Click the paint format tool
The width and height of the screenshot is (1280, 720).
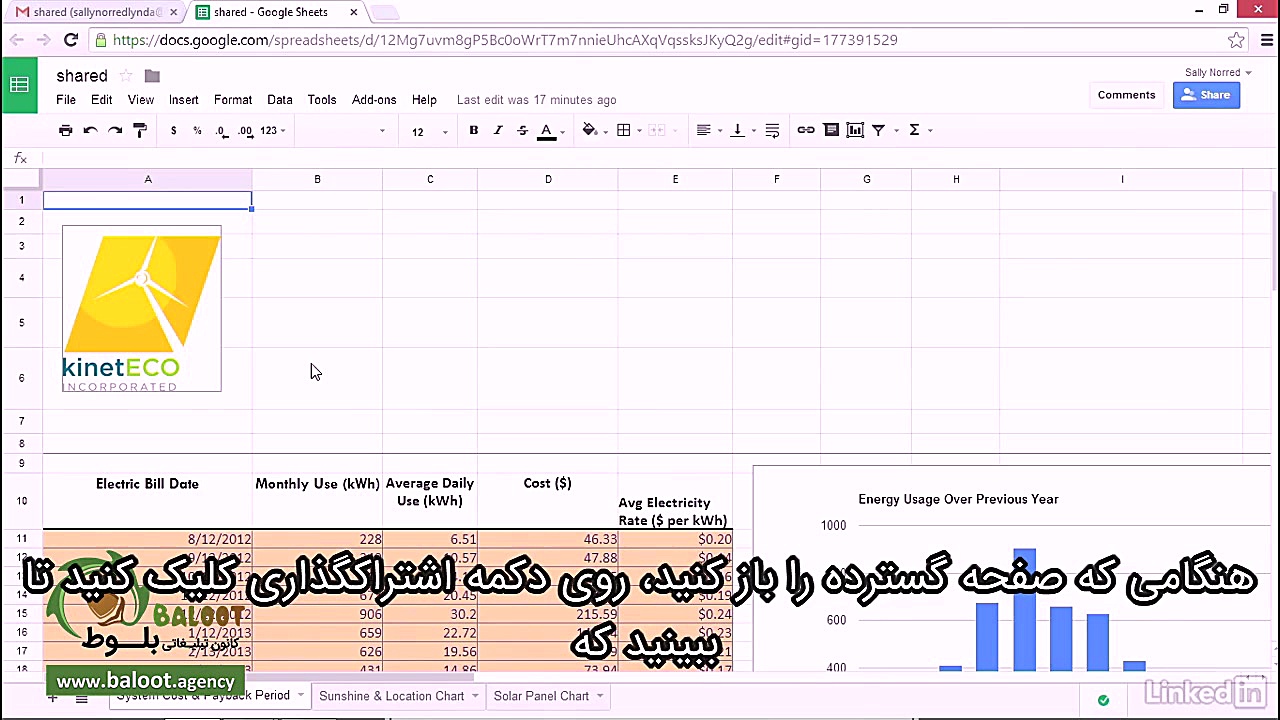coord(140,130)
